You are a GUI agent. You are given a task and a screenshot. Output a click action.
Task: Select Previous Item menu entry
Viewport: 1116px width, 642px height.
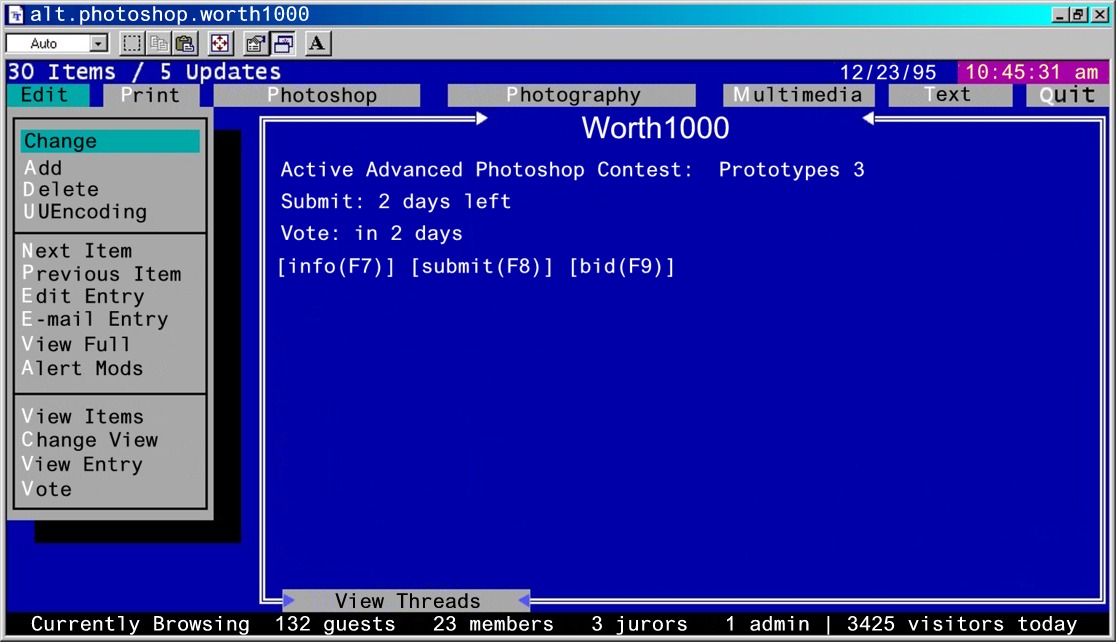[x=101, y=273]
